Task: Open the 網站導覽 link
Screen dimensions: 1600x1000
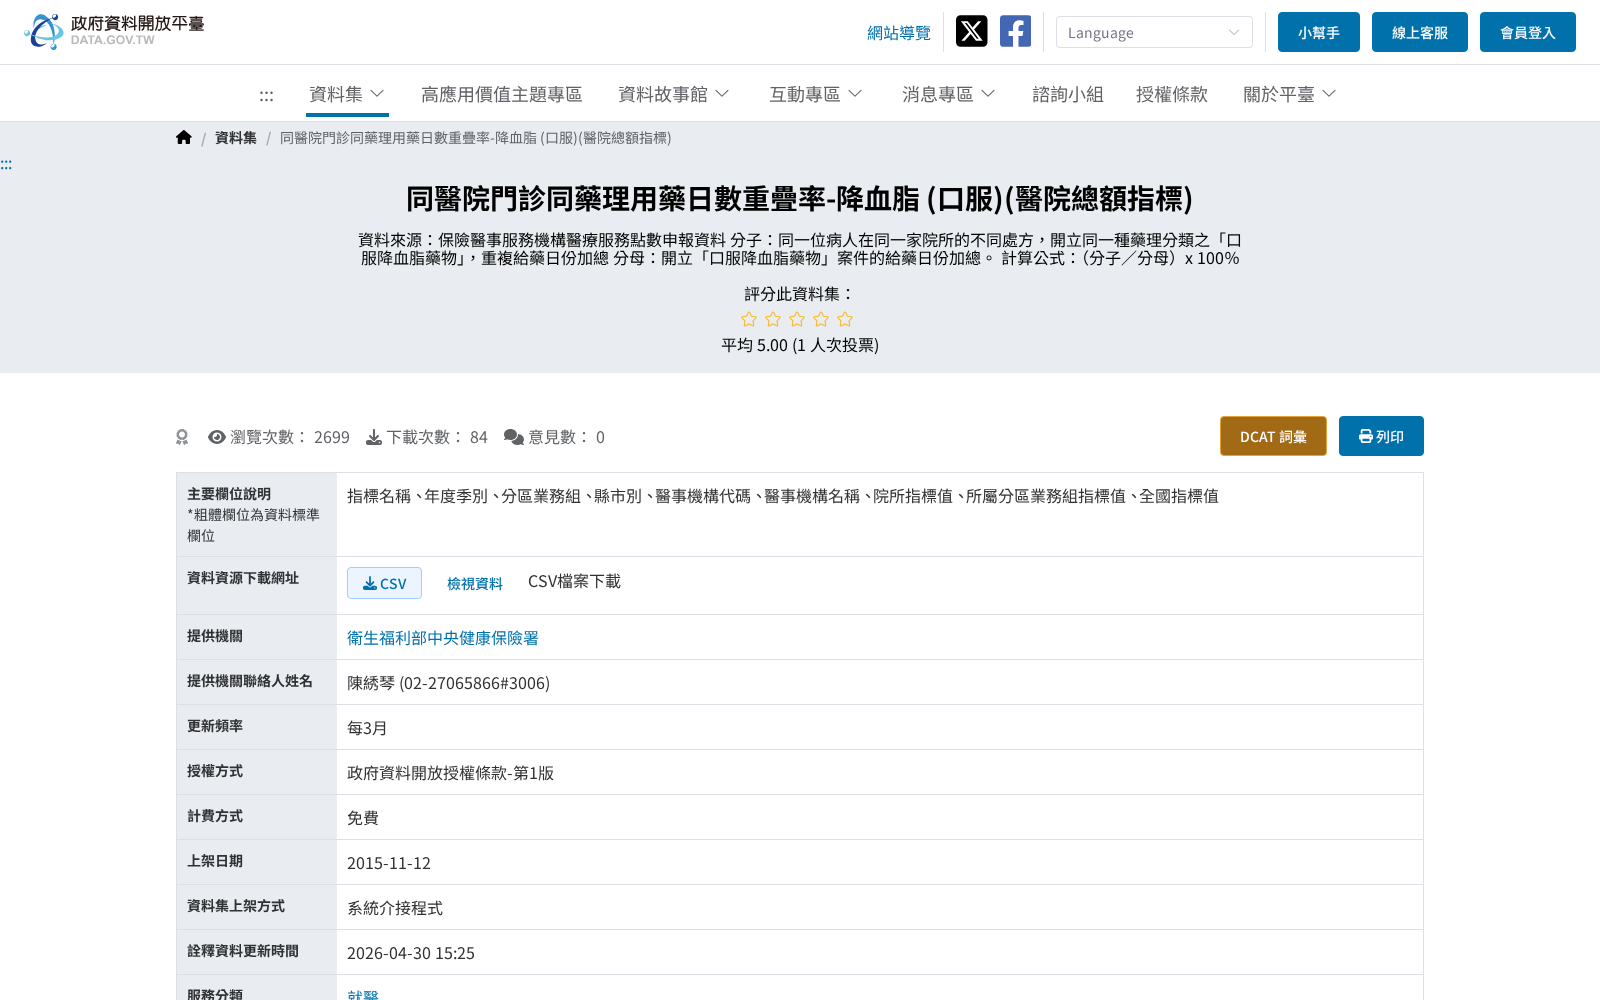Action: (899, 33)
